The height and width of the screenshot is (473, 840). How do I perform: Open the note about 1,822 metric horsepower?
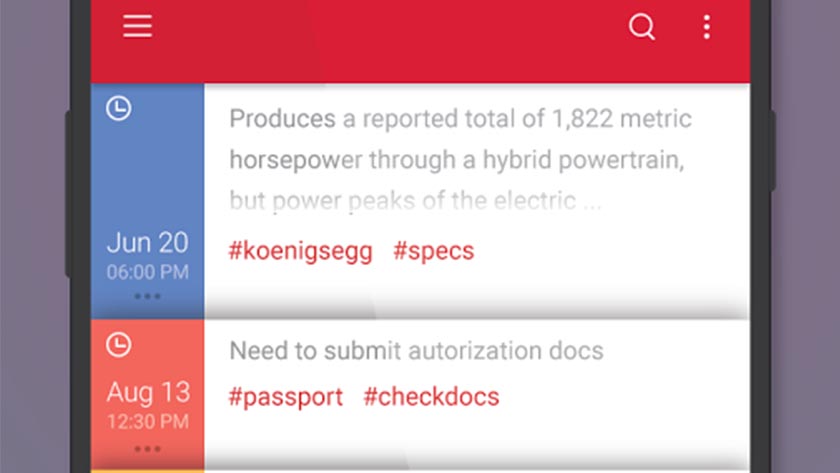coord(460,160)
